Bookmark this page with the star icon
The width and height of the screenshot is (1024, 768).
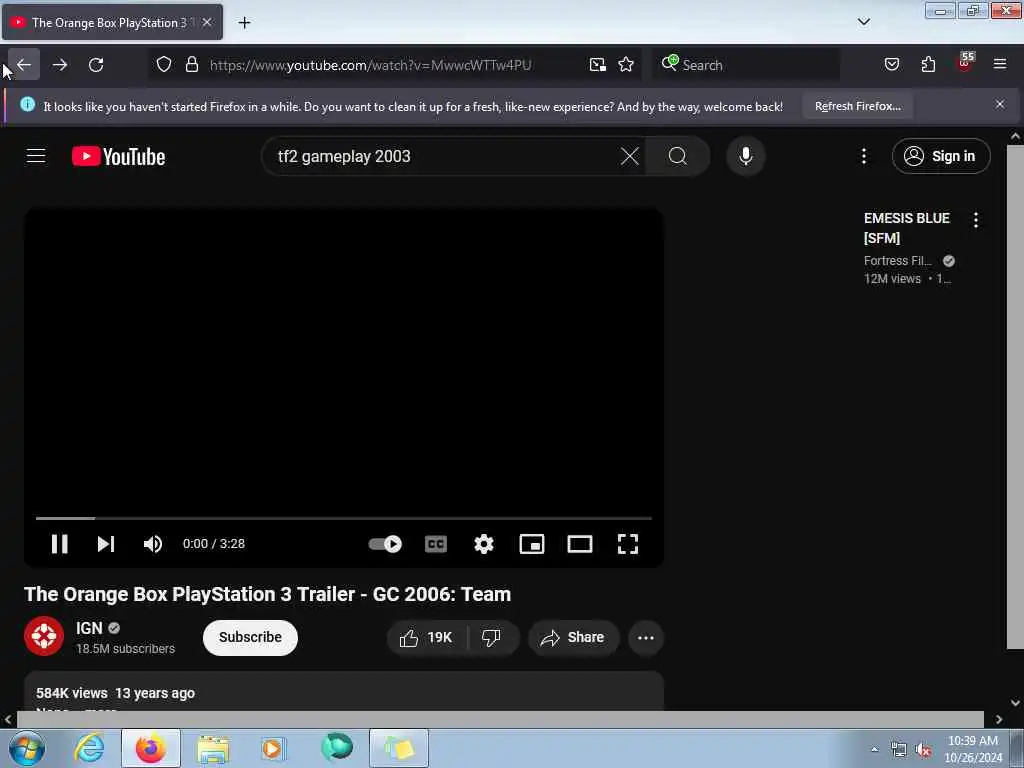pos(626,64)
